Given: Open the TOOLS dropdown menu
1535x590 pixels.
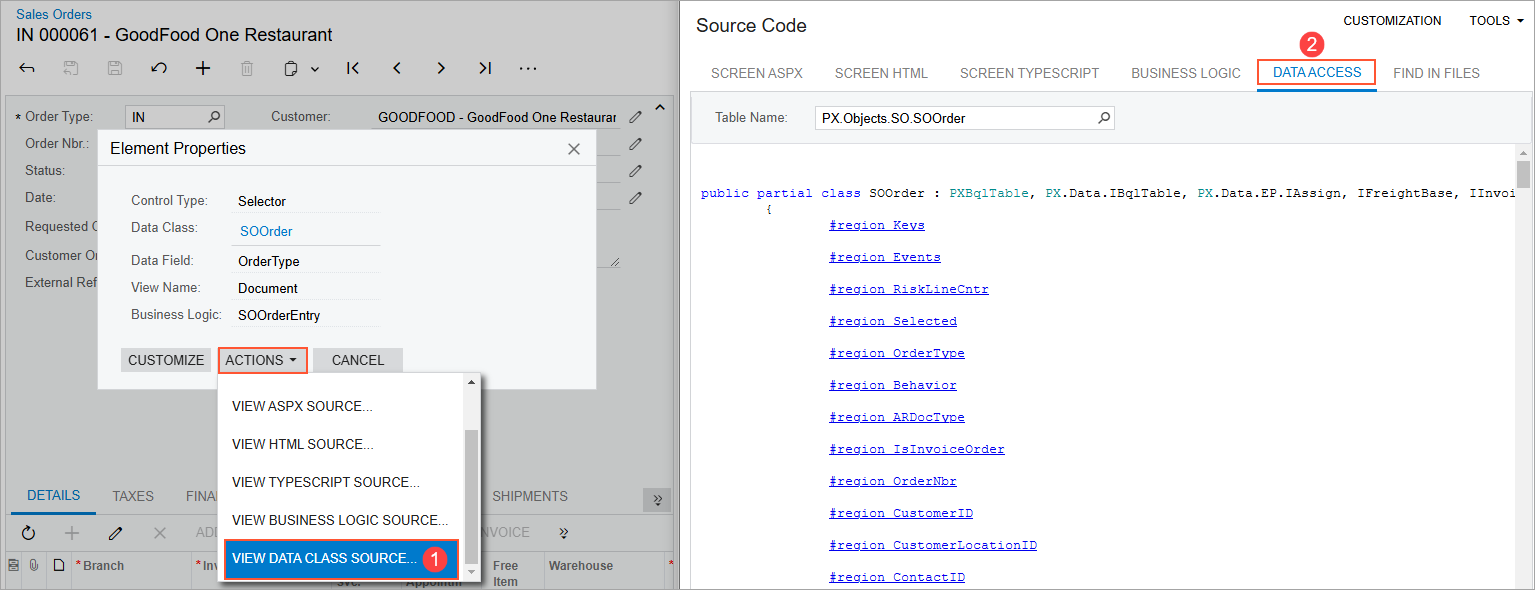Looking at the screenshot, I should [1496, 21].
